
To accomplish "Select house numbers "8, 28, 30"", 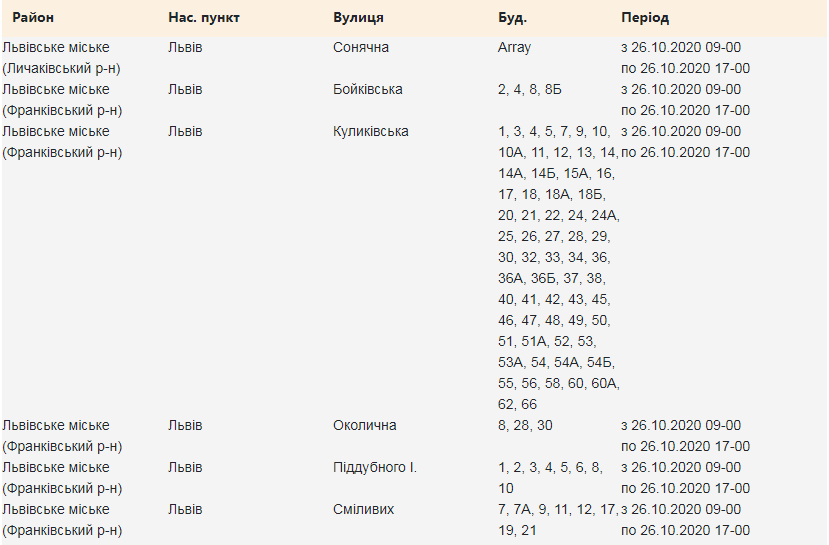I will tap(525, 426).
